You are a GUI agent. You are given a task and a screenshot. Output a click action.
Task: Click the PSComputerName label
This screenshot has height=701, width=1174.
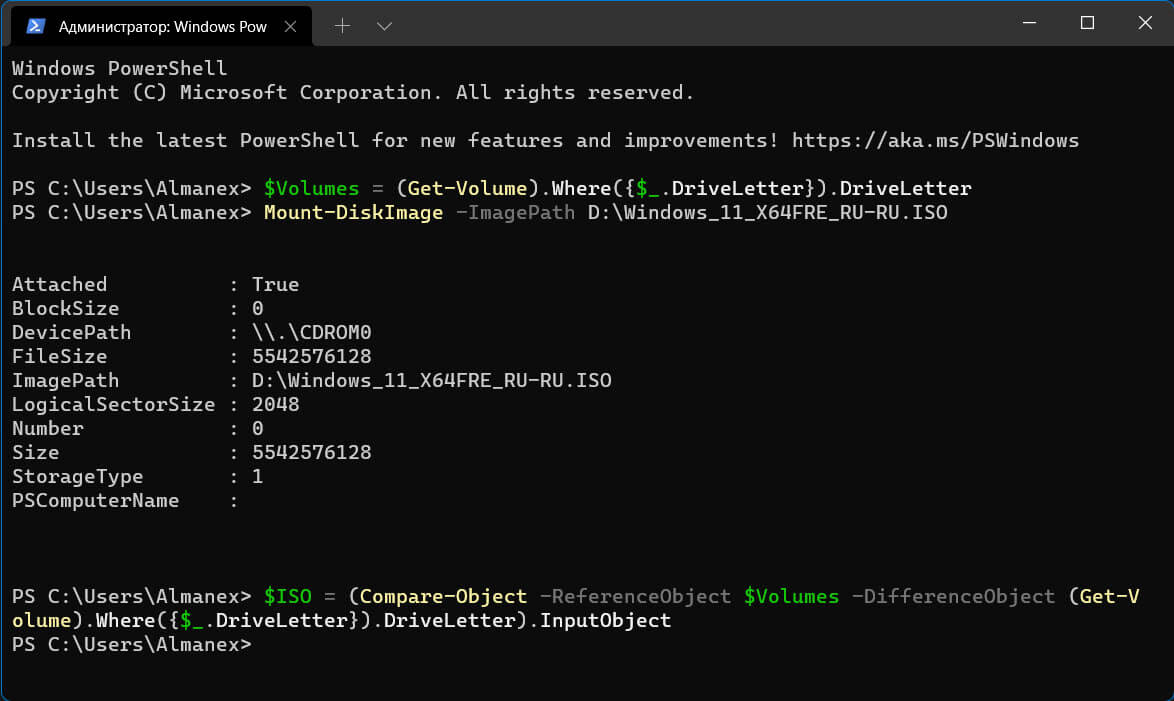click(95, 500)
